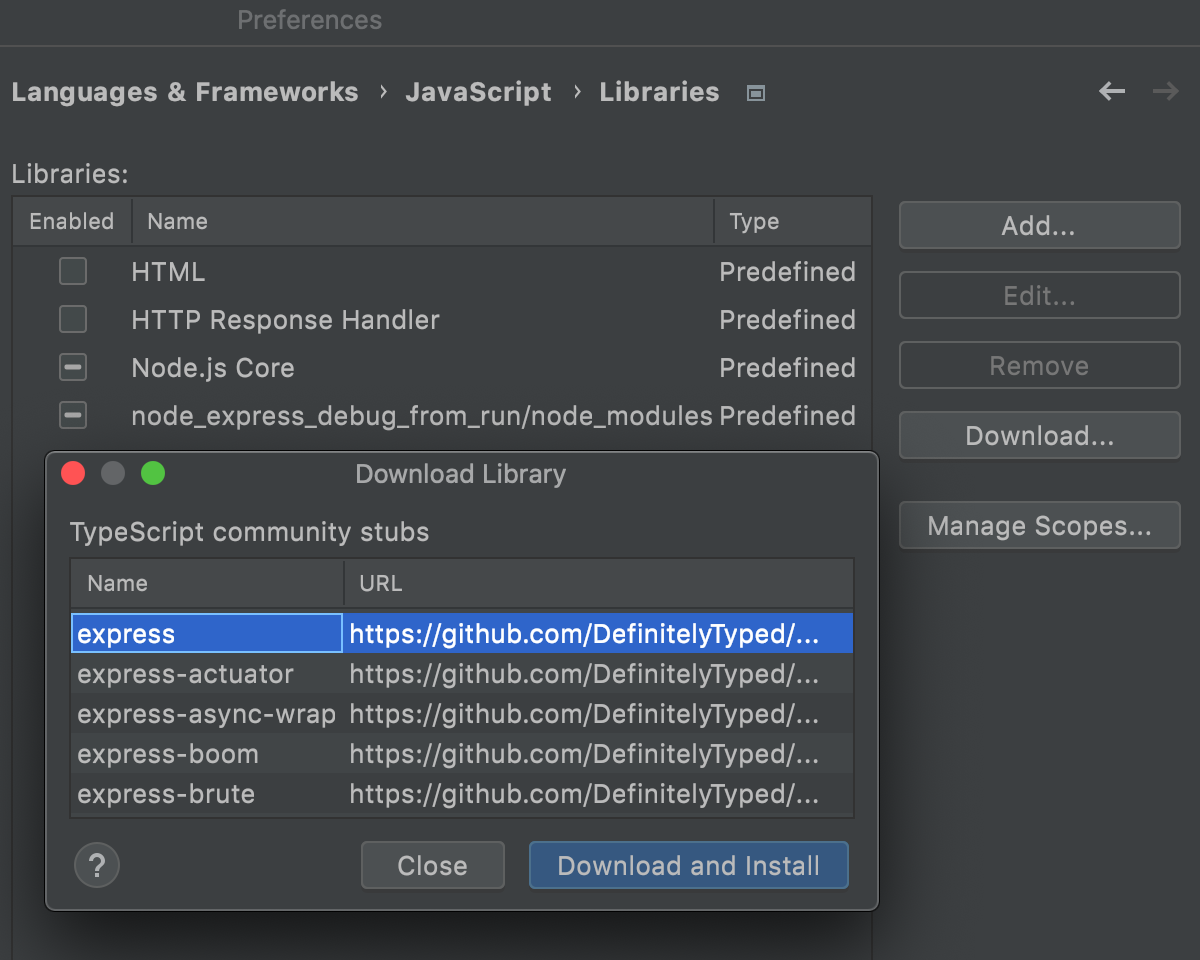
Task: Open the help question mark button
Action: [97, 865]
